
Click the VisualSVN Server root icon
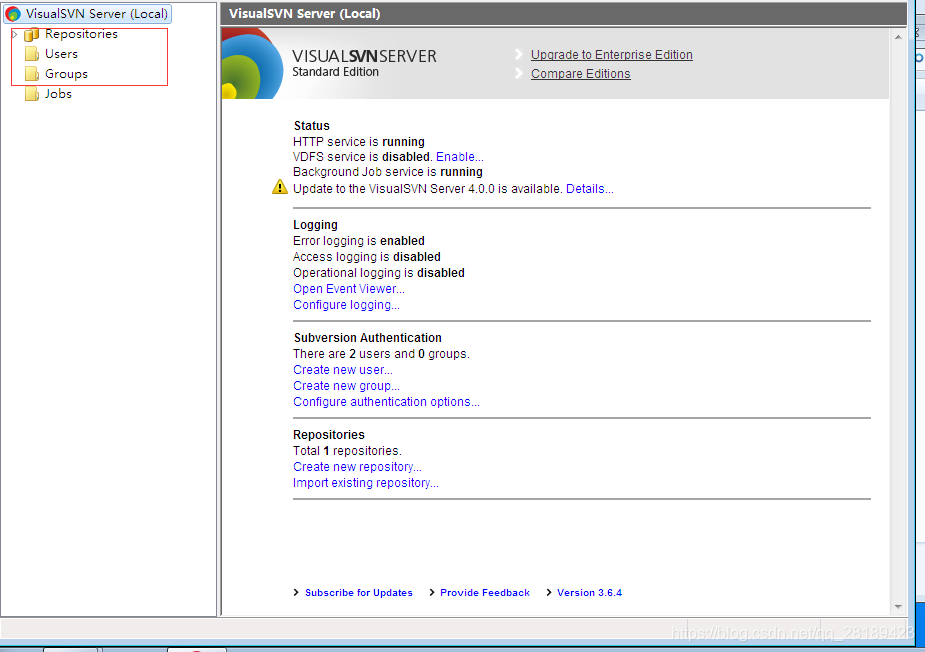[x=13, y=14]
